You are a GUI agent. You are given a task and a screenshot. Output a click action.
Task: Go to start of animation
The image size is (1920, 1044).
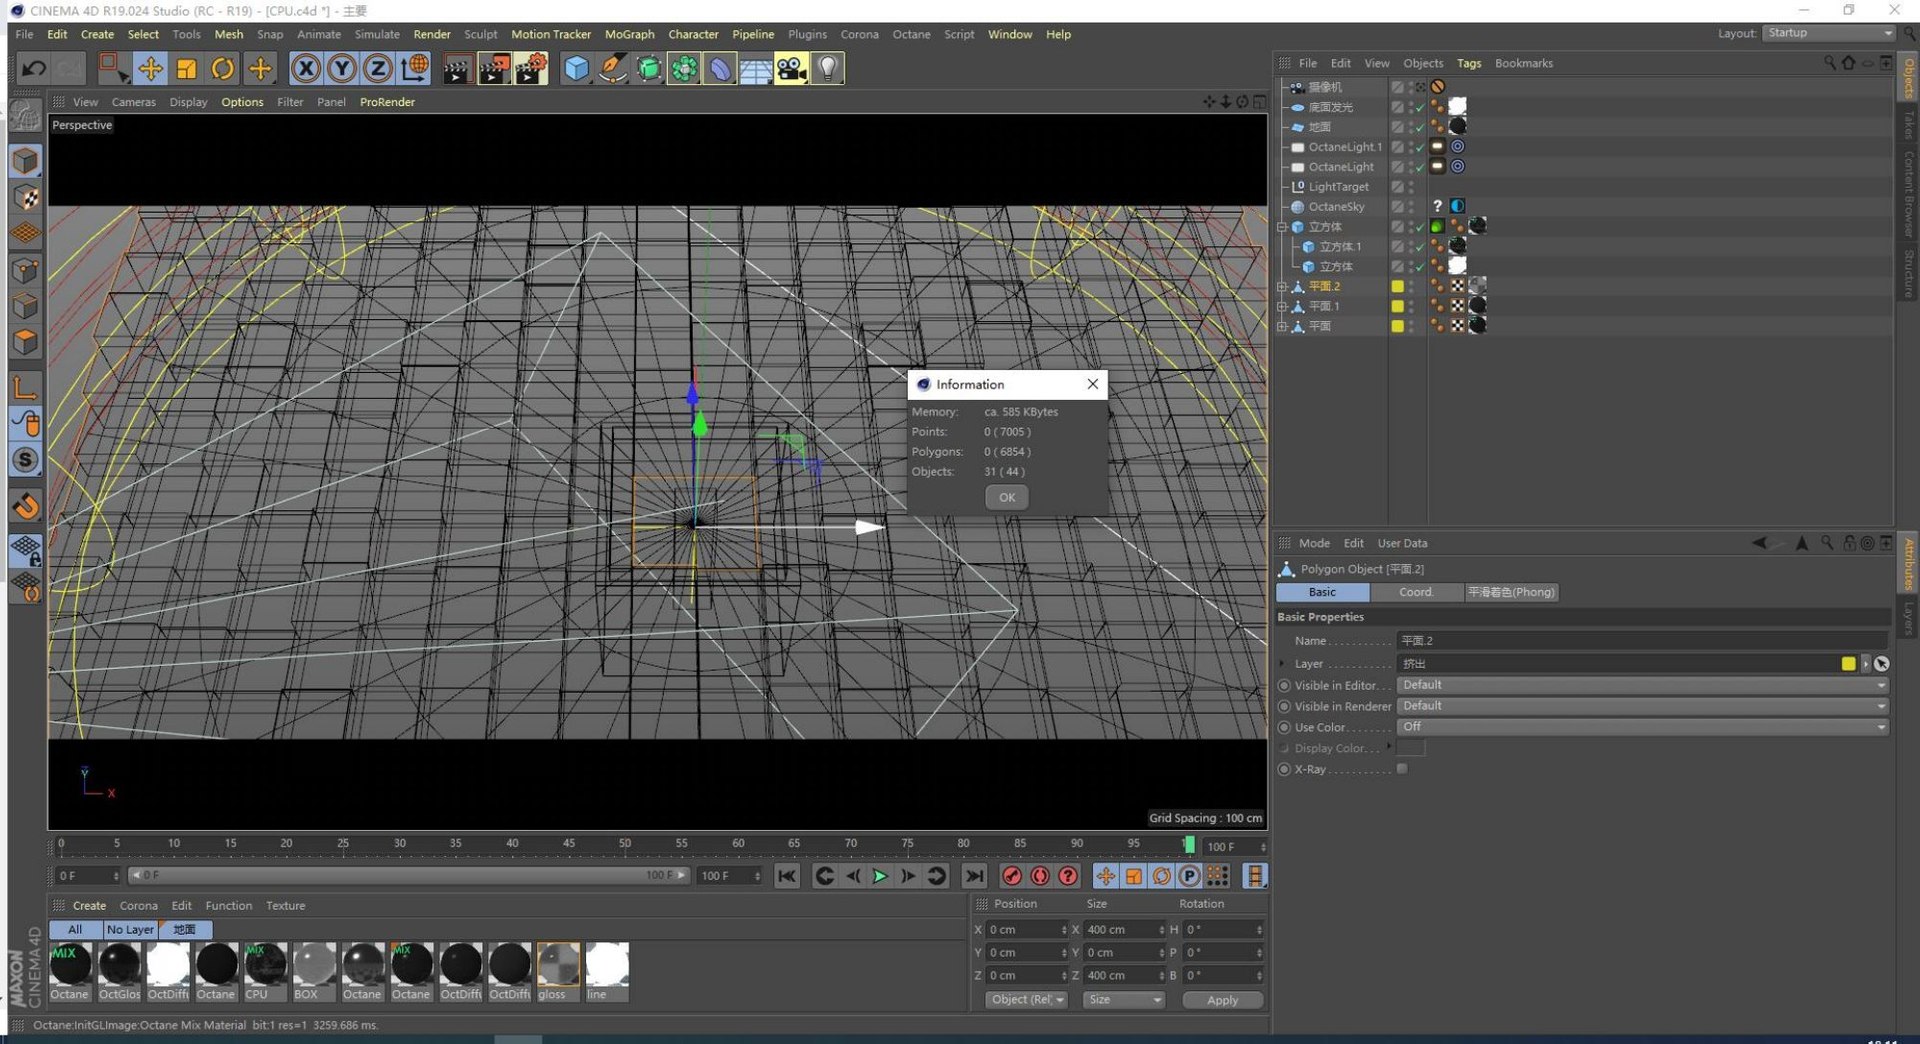[787, 876]
